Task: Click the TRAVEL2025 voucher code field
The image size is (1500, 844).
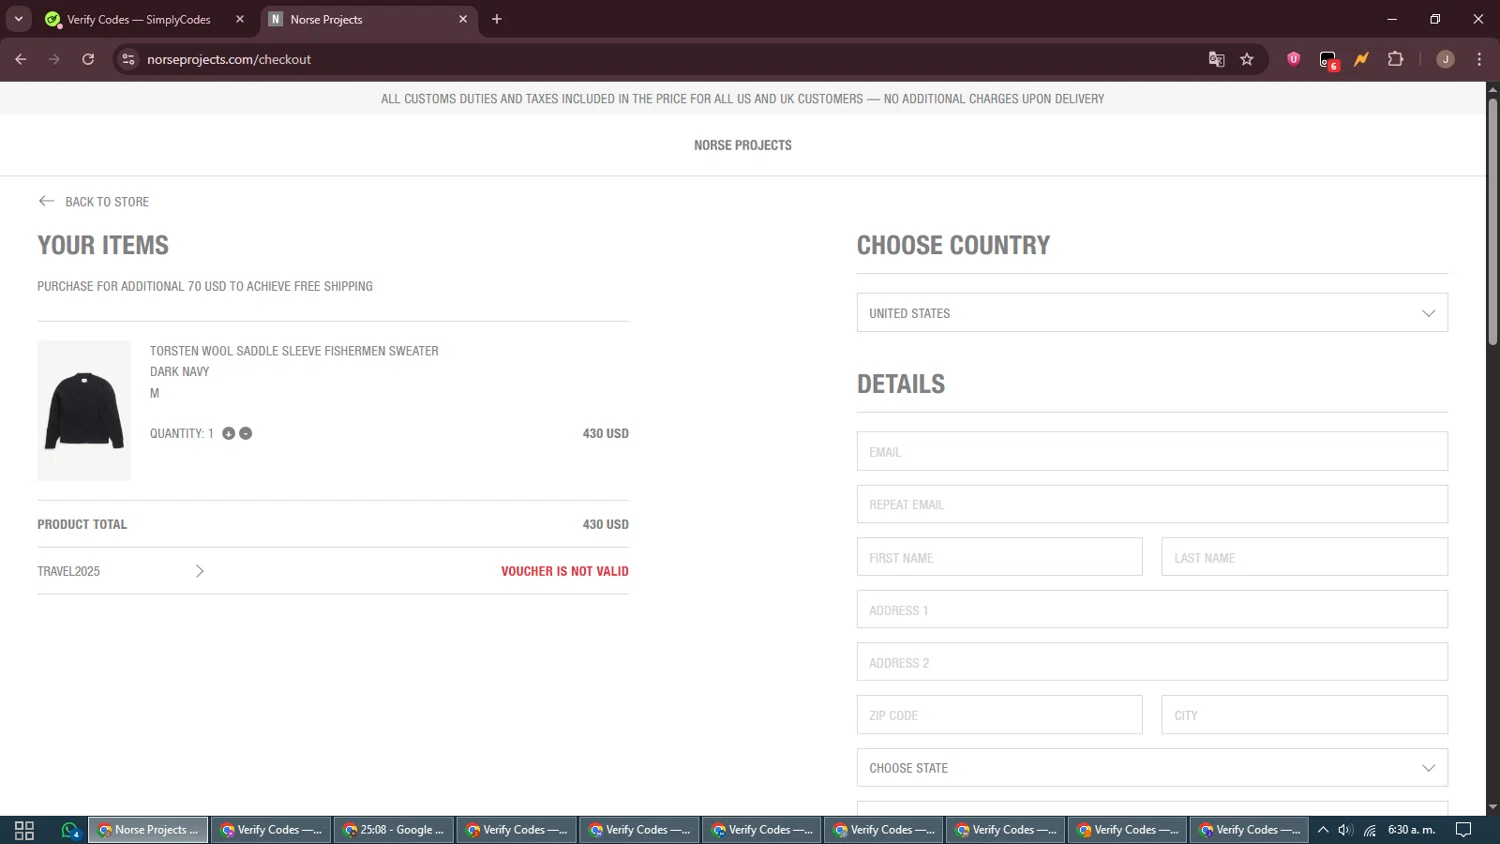Action: point(110,571)
